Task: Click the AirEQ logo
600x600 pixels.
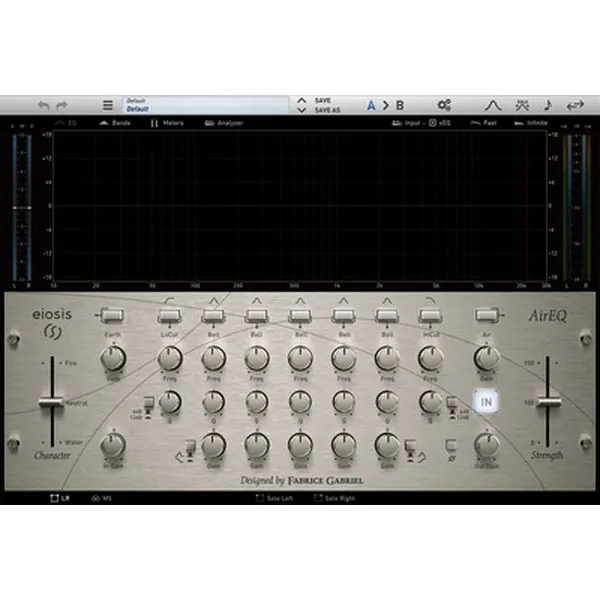Action: [x=548, y=316]
